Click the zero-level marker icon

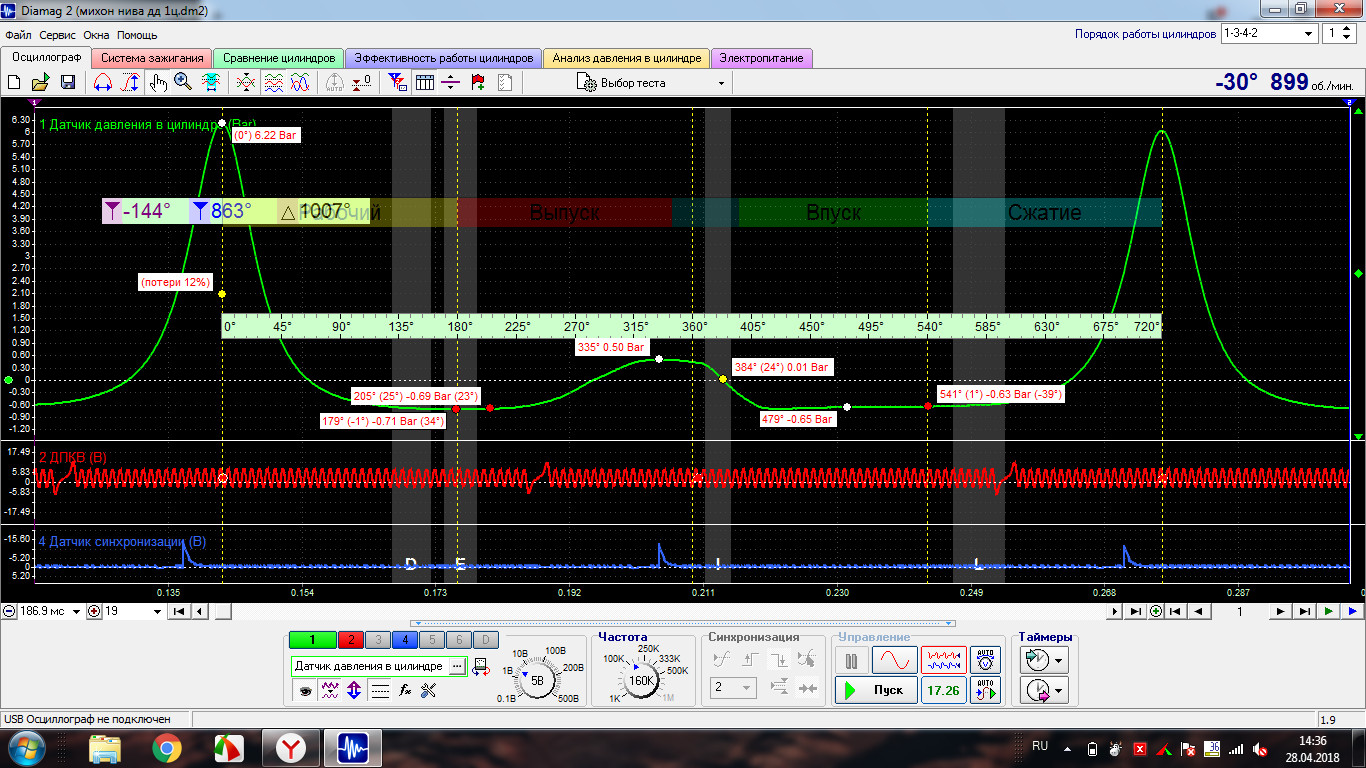point(363,83)
